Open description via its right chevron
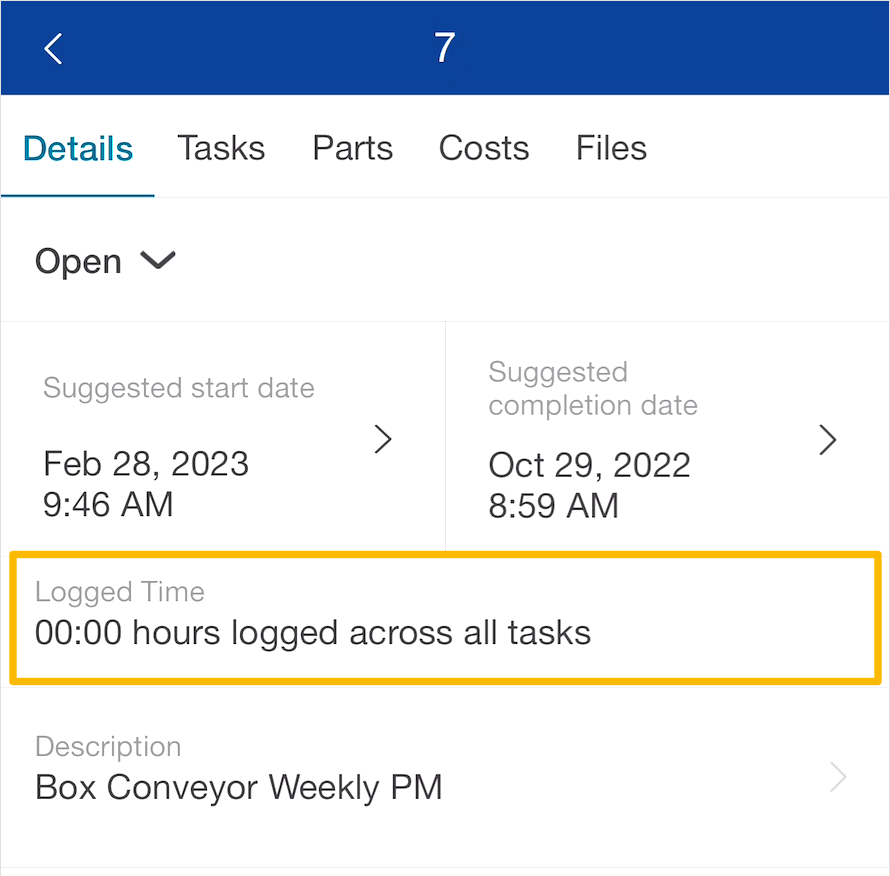Screen dimensions: 890x876 tap(838, 777)
